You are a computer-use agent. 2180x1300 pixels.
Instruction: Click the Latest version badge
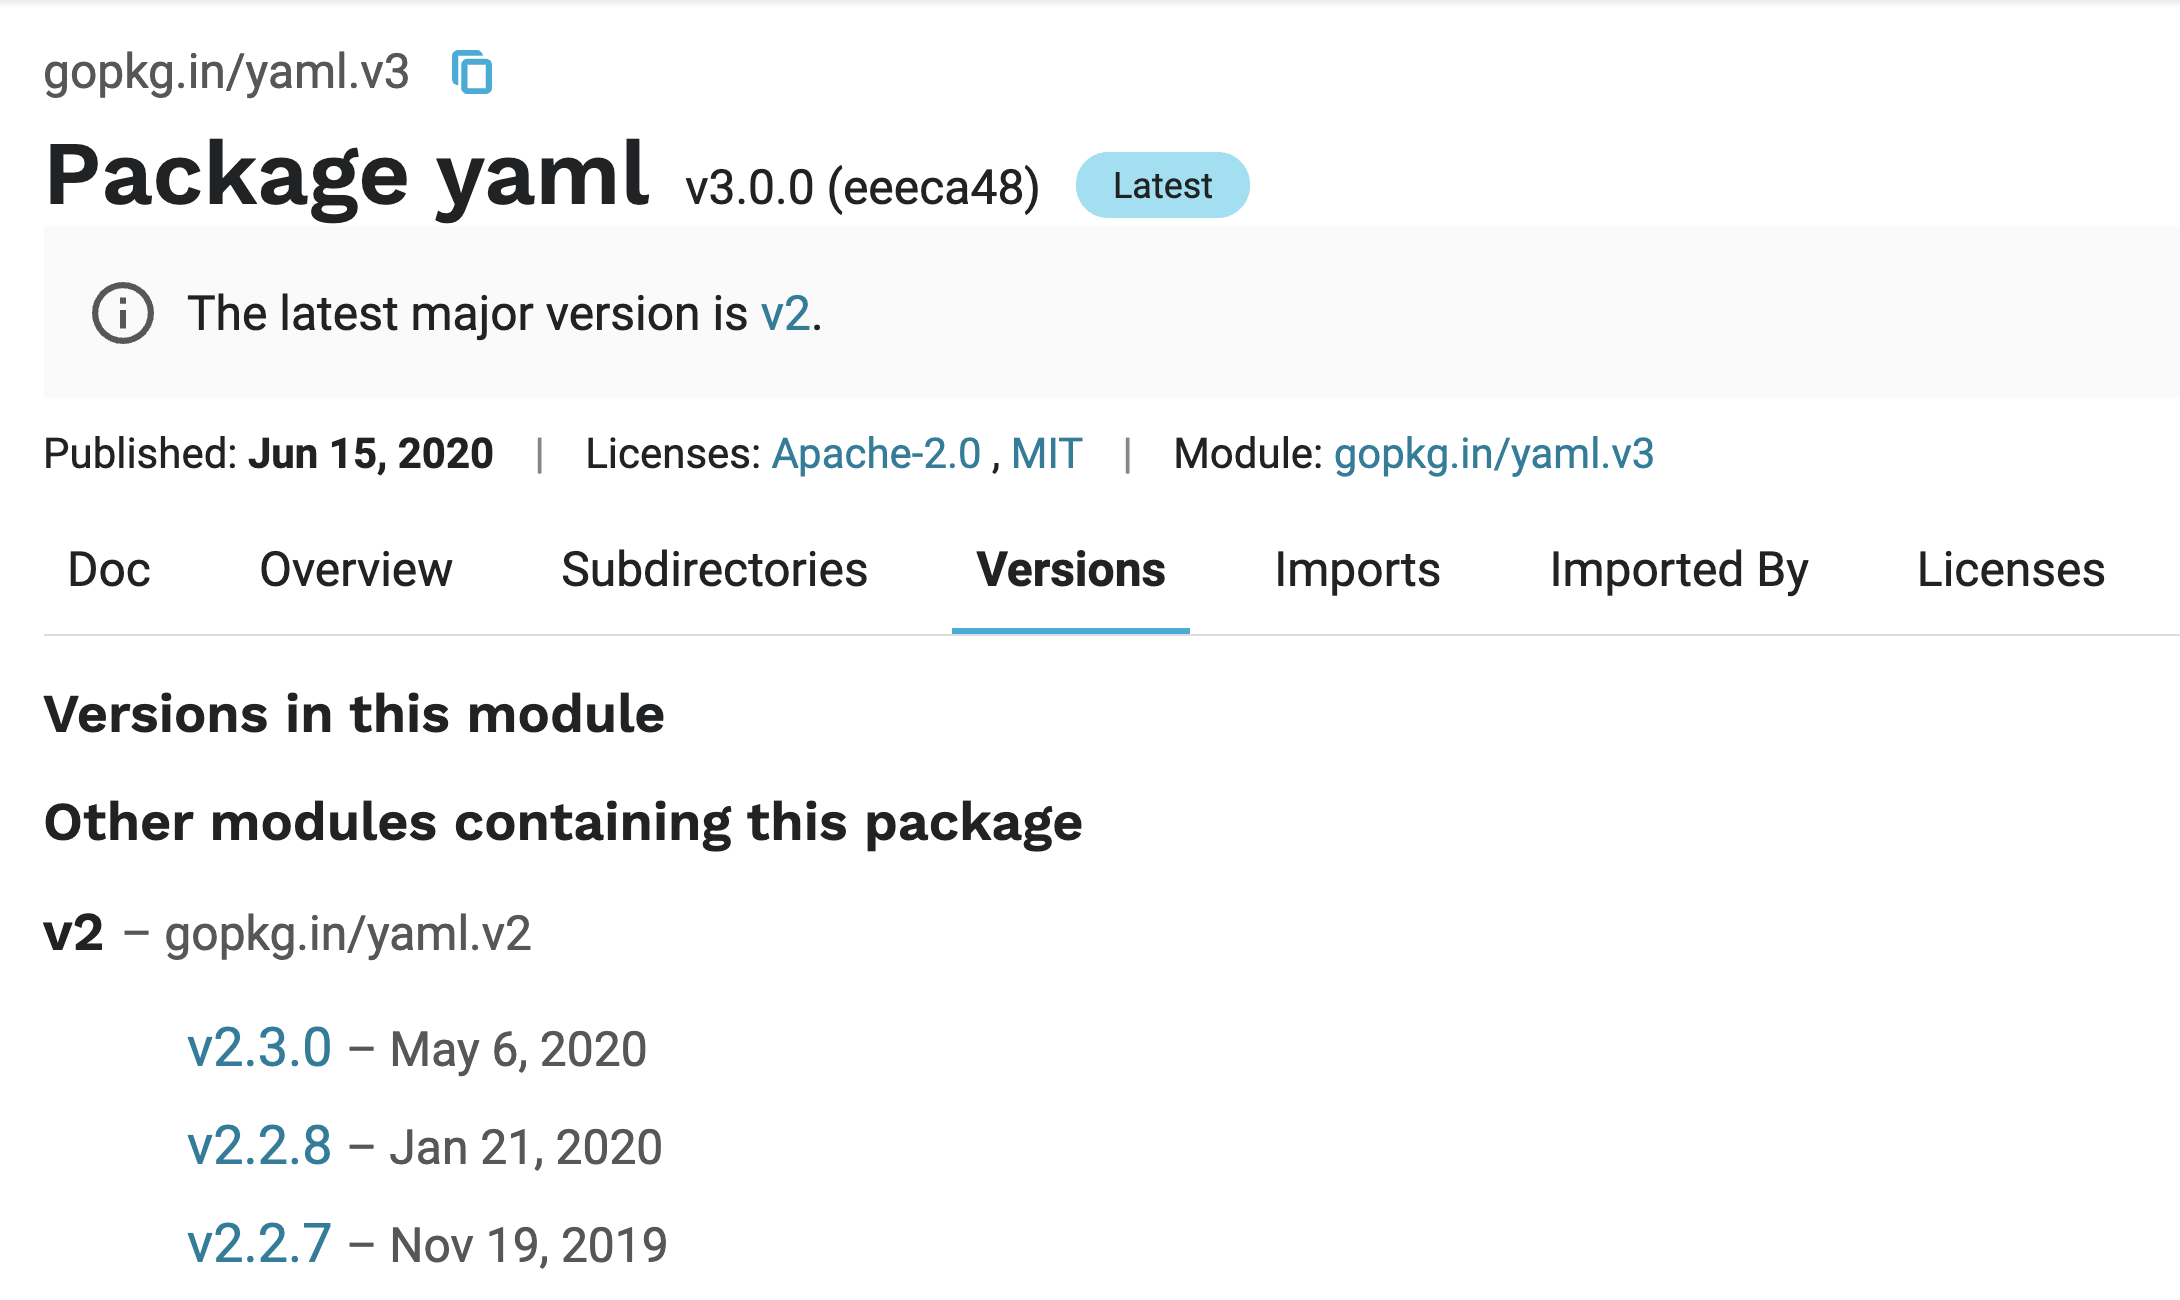1162,185
